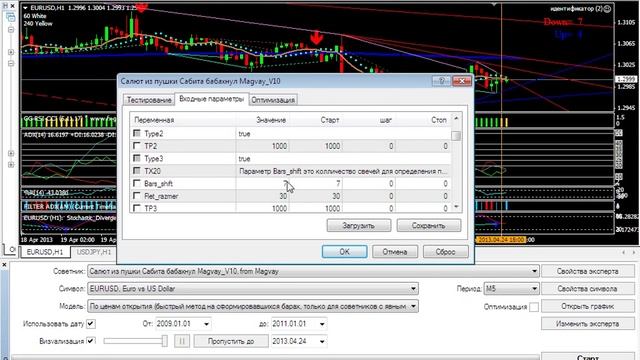Select the Входные параметры tab
The height and width of the screenshot is (360, 640).
tap(211, 99)
